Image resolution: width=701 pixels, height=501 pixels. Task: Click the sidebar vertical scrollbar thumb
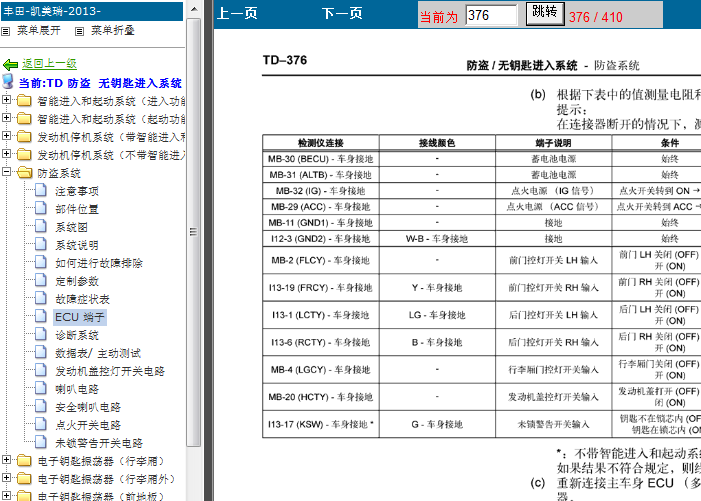click(x=194, y=232)
